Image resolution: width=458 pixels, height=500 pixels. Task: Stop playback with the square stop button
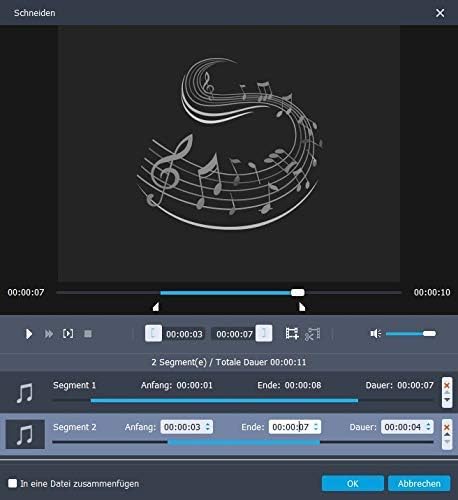point(88,334)
